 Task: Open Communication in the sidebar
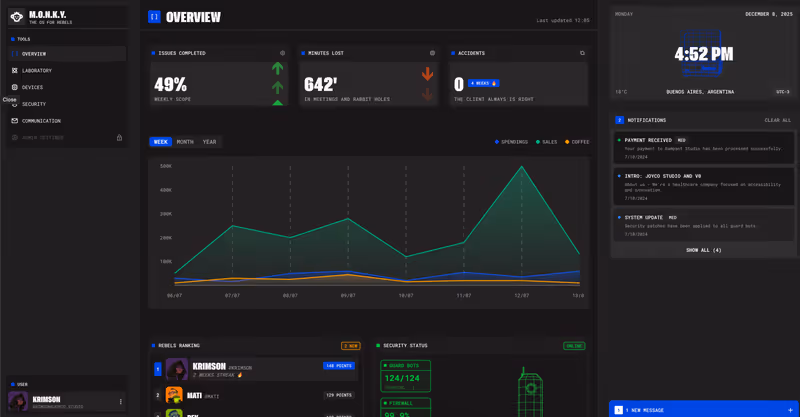[67, 121]
